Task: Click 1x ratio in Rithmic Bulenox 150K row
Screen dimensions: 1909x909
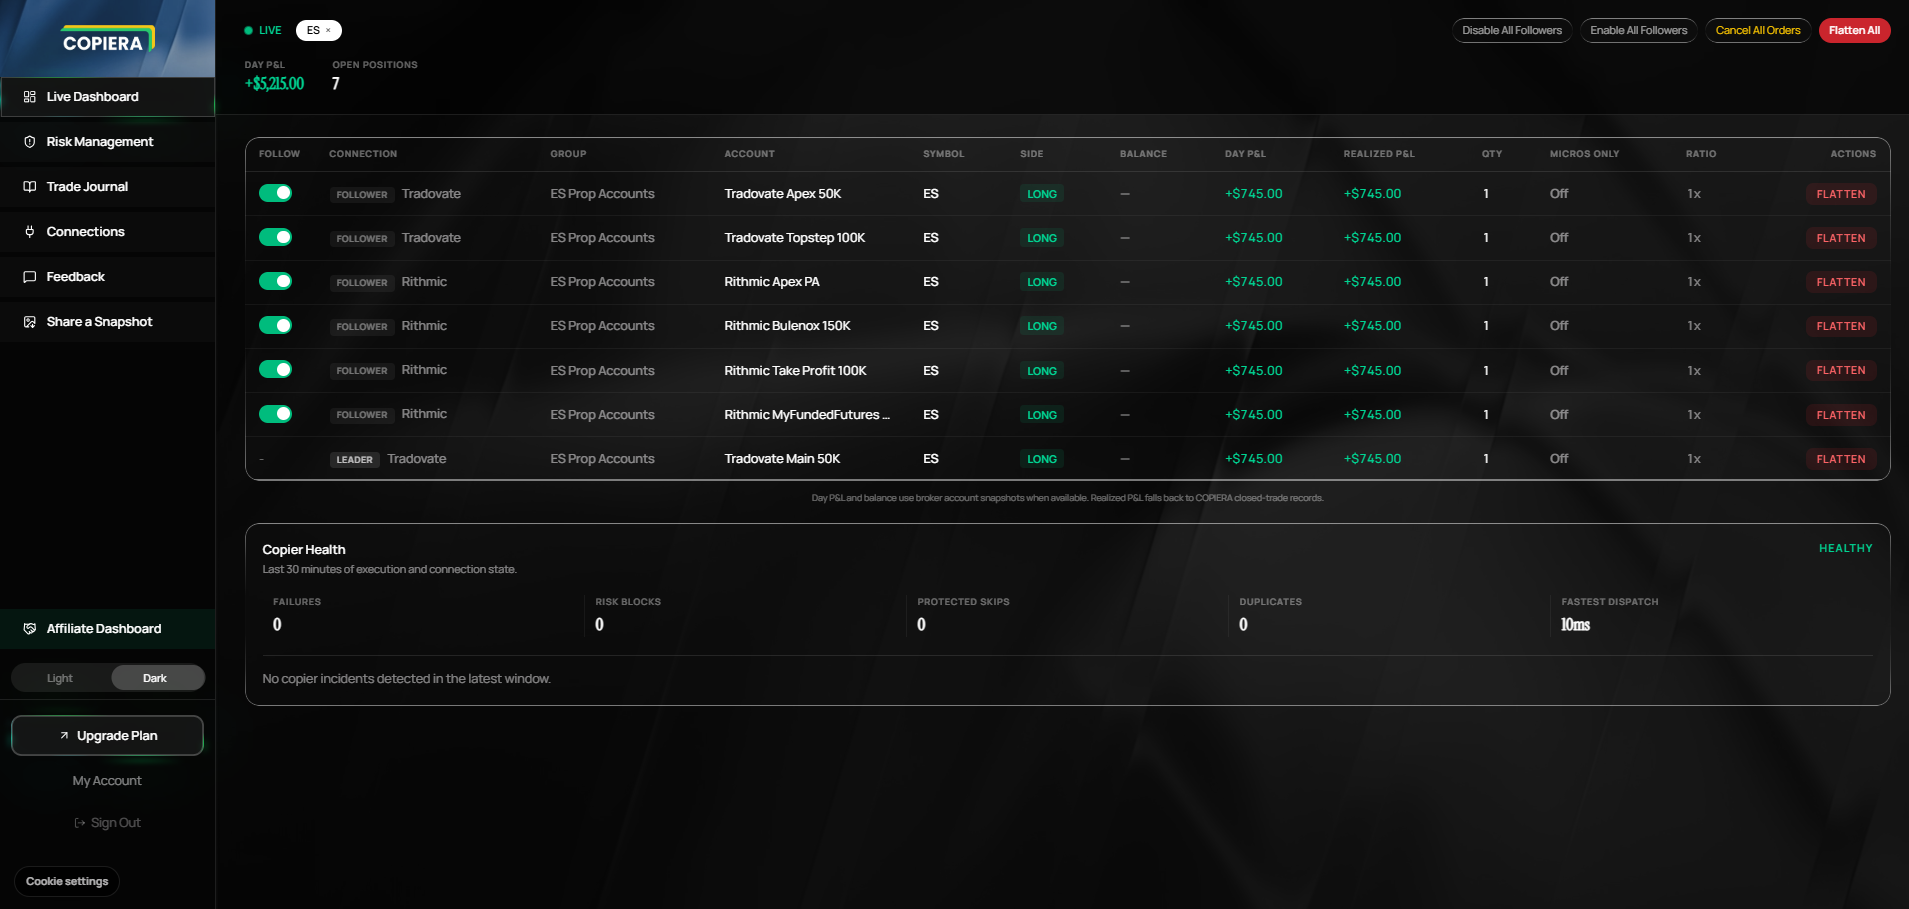Action: click(1694, 326)
